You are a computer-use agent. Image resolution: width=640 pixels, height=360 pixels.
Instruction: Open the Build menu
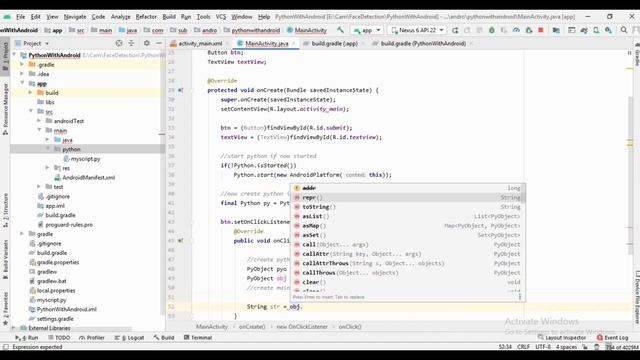click(169, 17)
